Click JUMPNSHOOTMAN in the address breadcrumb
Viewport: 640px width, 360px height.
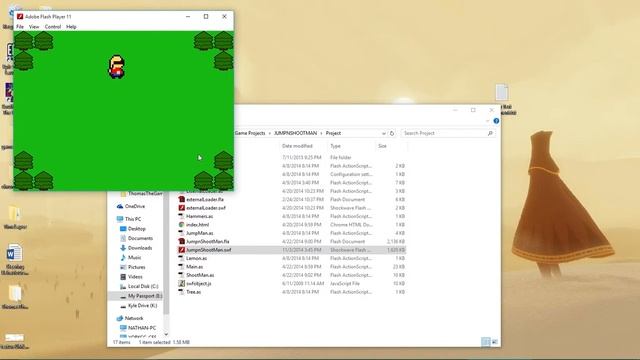click(296, 133)
